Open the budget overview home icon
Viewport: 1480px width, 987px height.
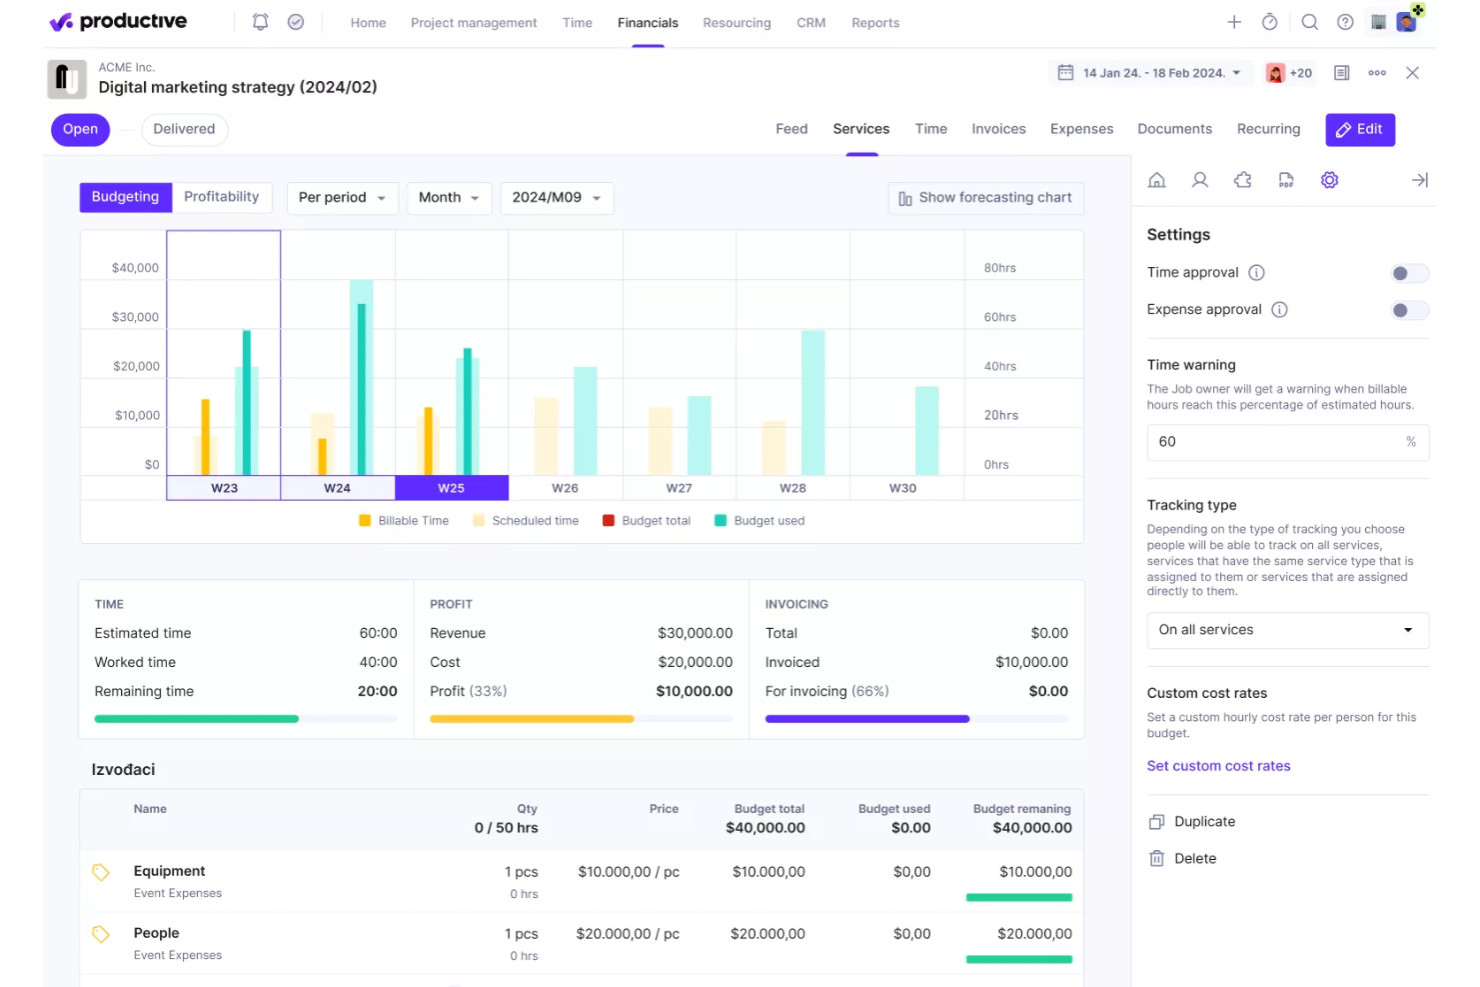click(x=1157, y=180)
